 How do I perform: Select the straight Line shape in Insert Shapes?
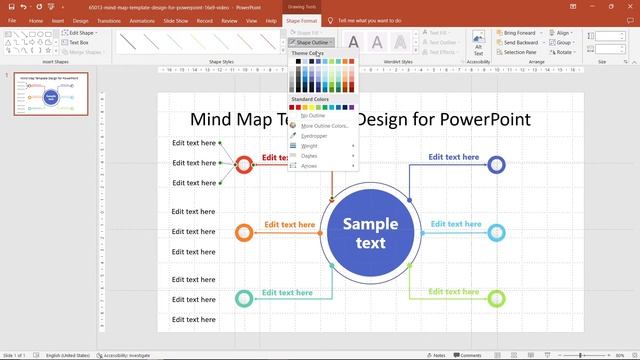pos(16,34)
